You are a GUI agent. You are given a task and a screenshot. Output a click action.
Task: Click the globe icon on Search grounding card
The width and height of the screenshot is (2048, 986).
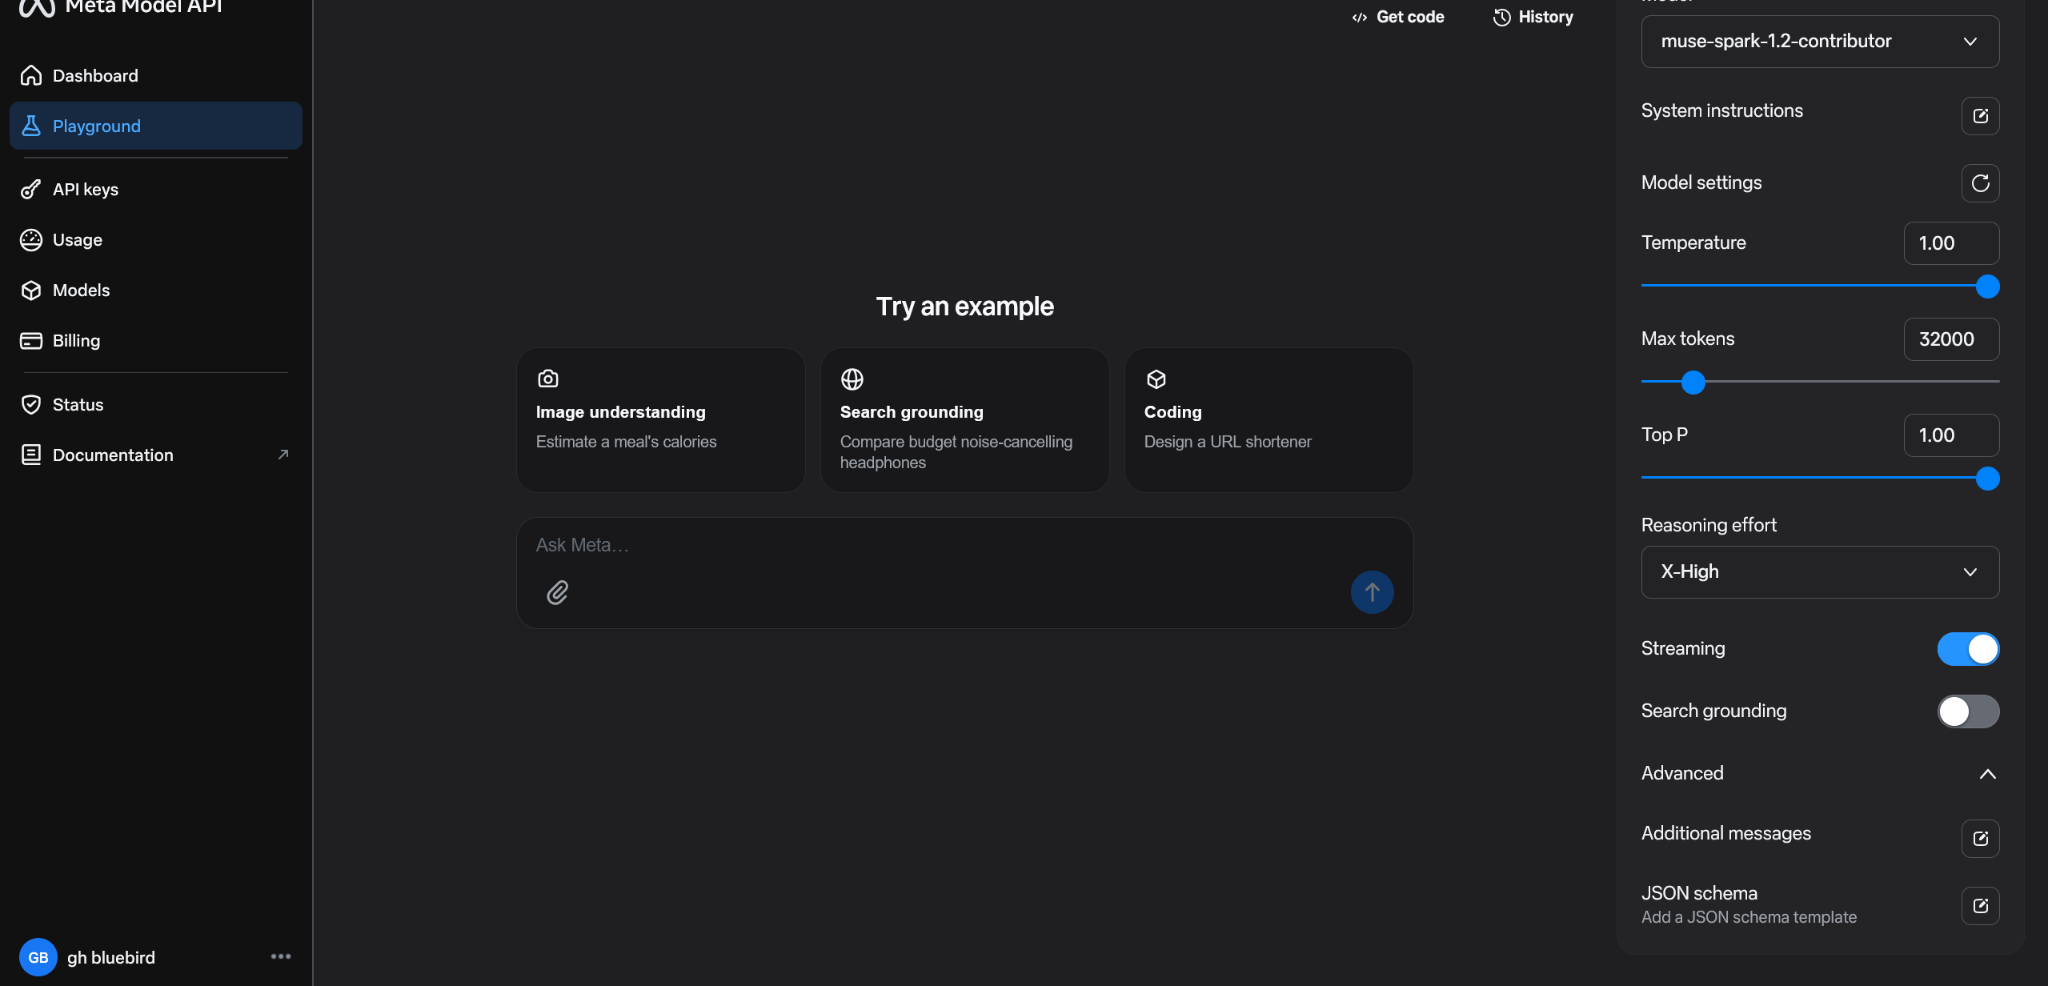click(852, 379)
